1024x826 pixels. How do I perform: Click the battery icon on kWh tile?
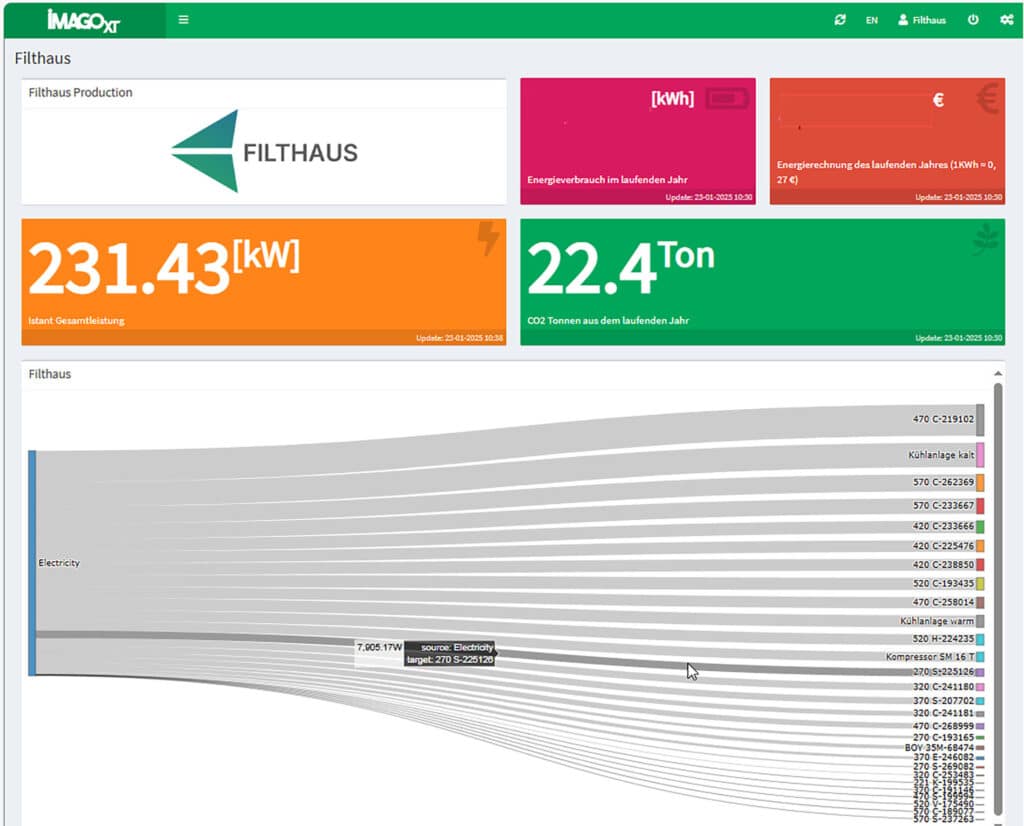(x=726, y=98)
